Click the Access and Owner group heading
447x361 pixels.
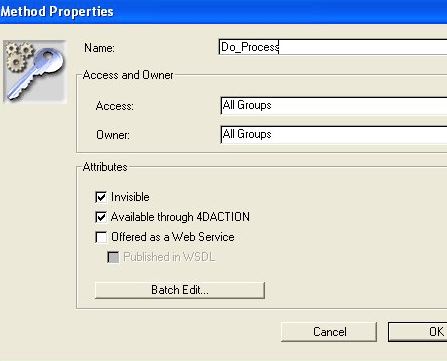click(128, 75)
